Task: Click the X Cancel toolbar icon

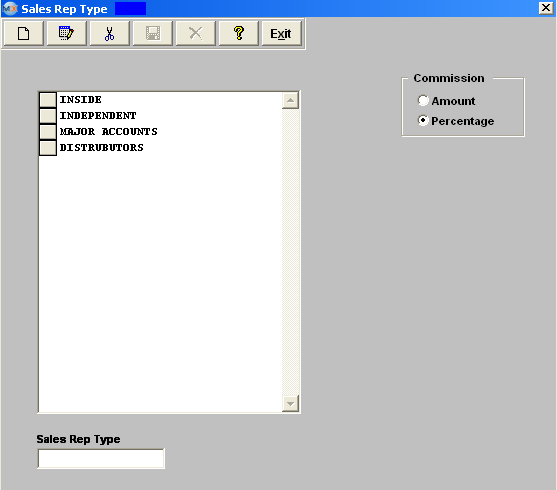Action: pyautogui.click(x=196, y=33)
